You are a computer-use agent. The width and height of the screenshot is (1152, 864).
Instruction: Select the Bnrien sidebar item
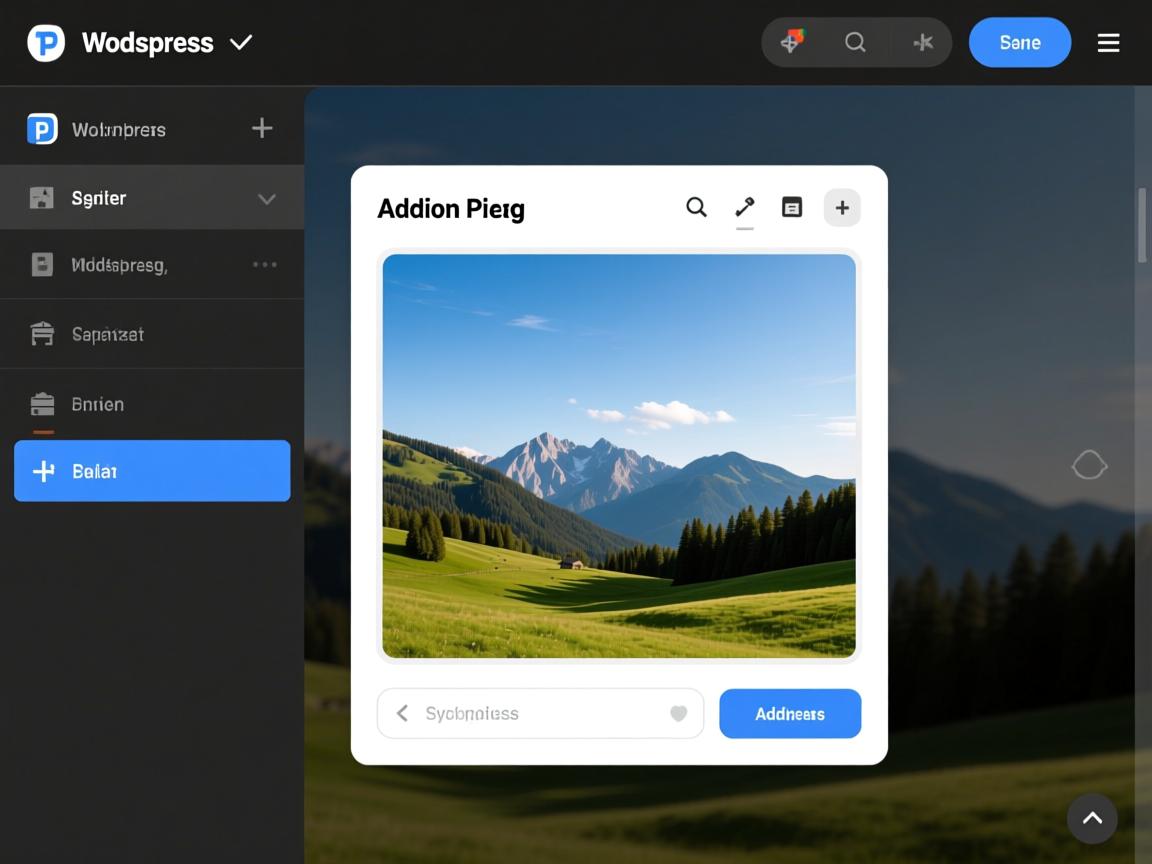click(x=98, y=404)
